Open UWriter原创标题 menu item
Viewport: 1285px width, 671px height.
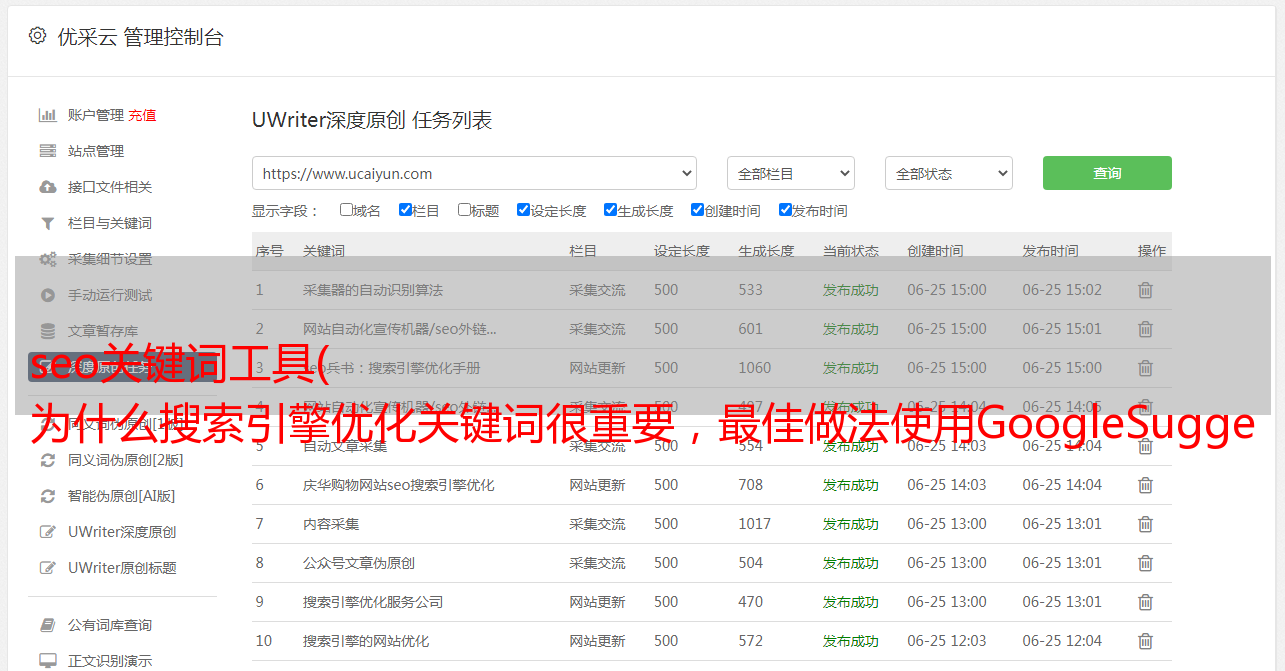tap(122, 568)
